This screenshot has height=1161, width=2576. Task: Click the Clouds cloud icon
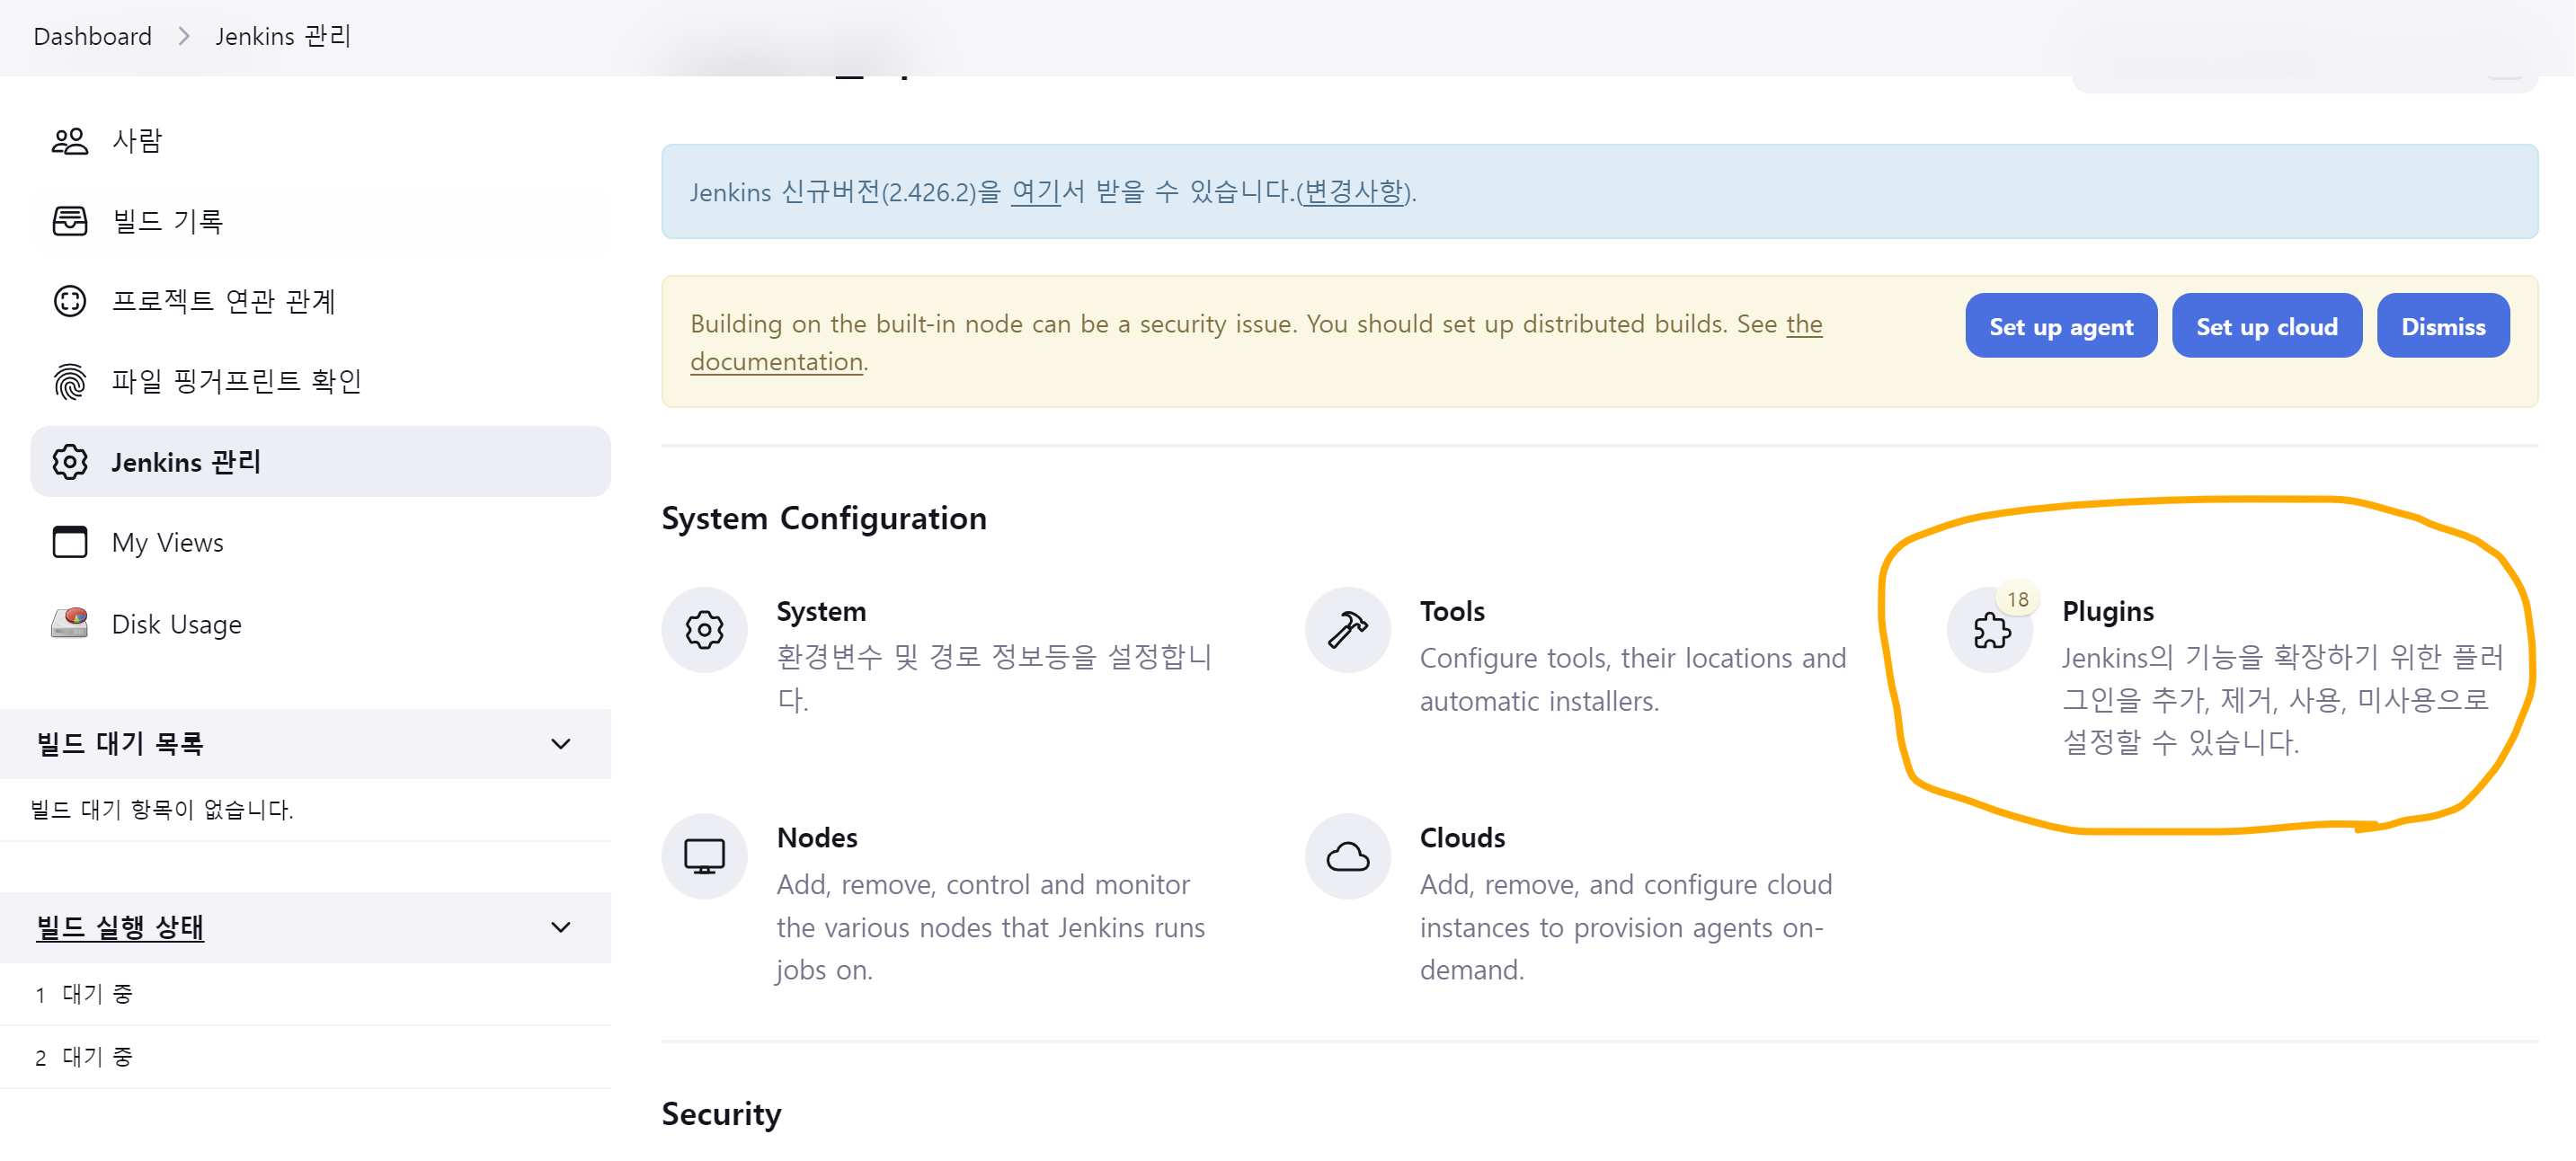point(1347,856)
